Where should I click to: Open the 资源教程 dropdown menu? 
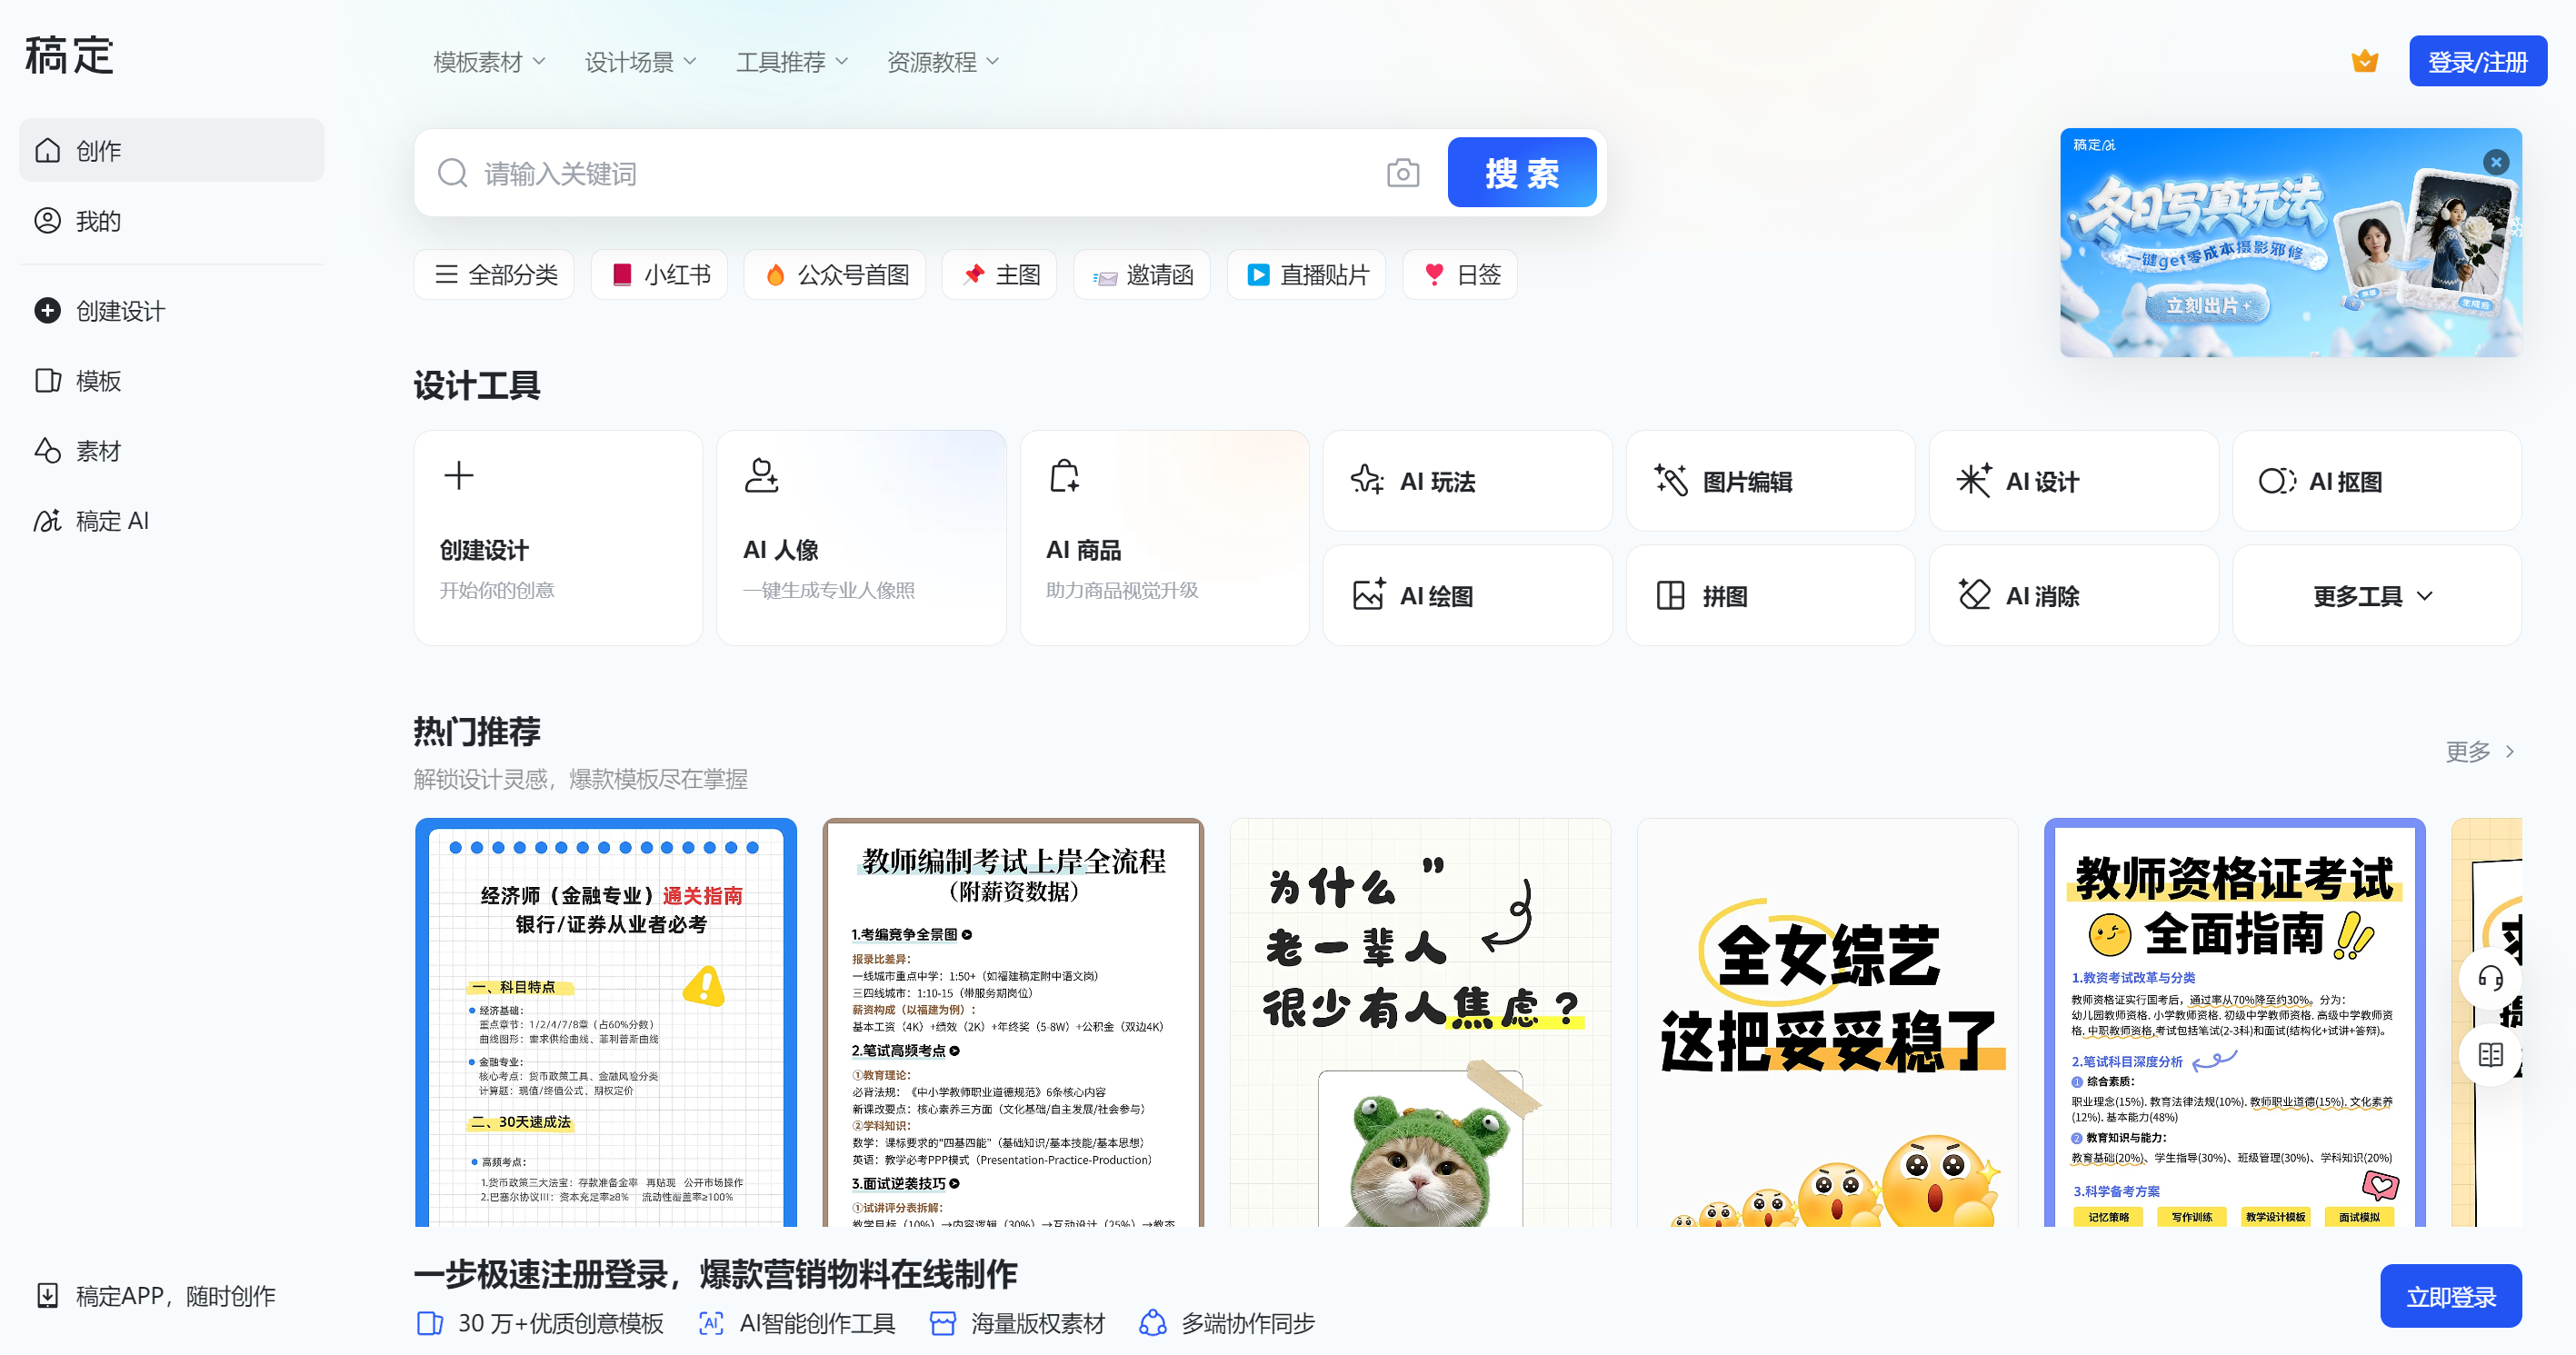coord(941,60)
